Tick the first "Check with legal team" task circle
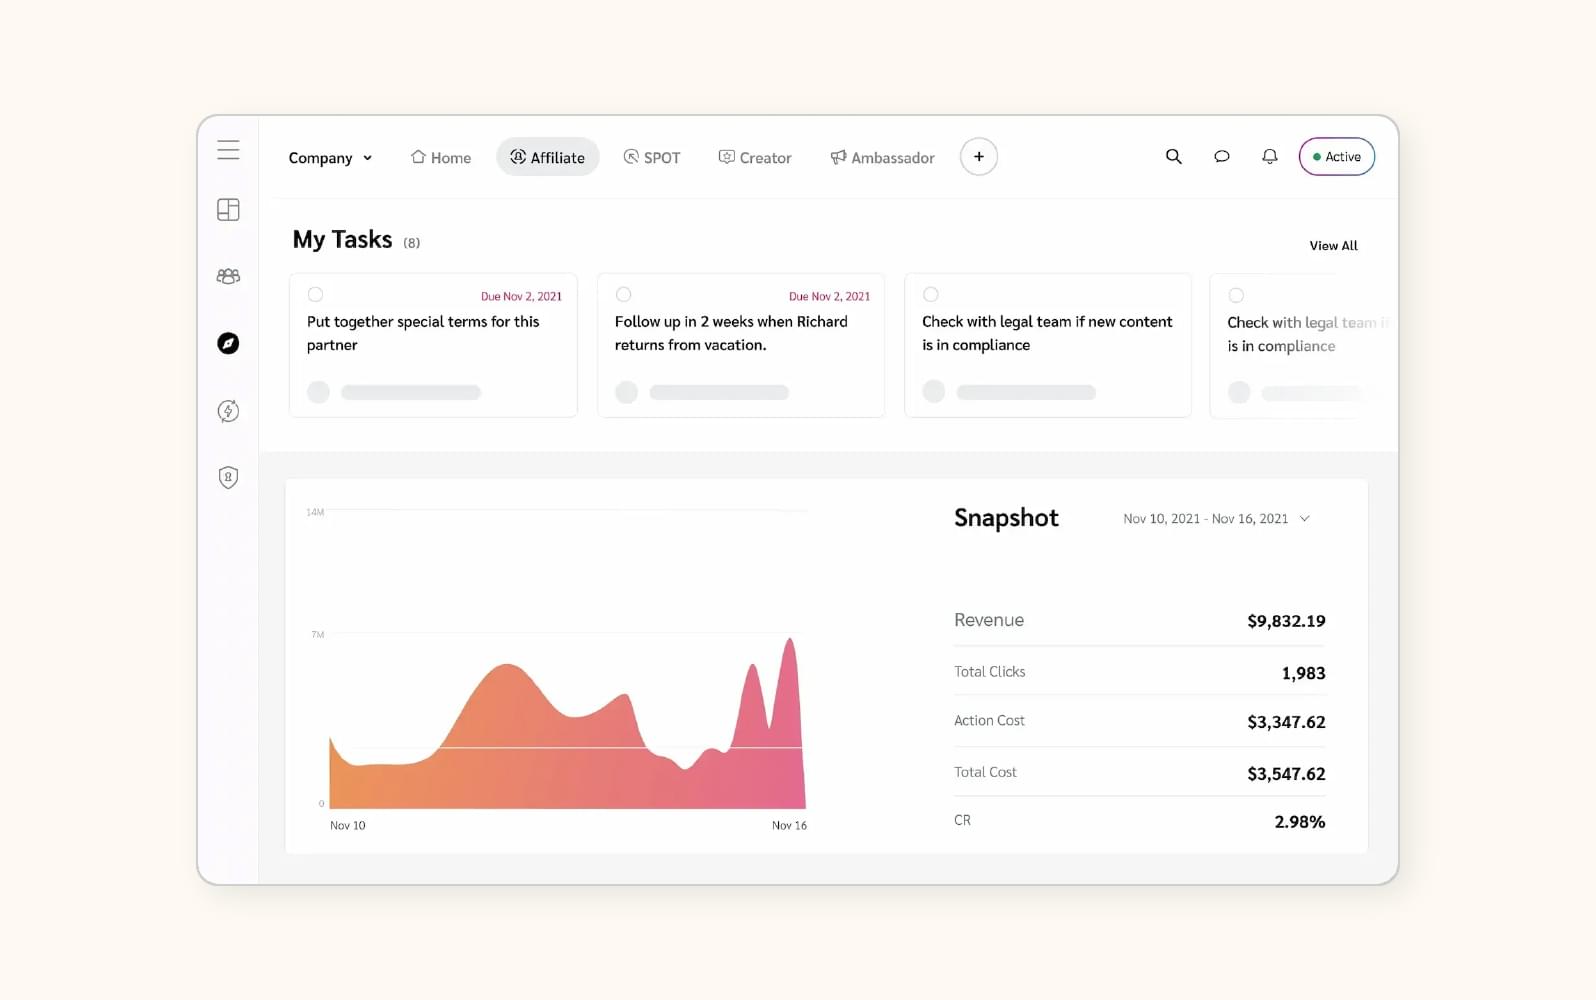 pyautogui.click(x=931, y=295)
